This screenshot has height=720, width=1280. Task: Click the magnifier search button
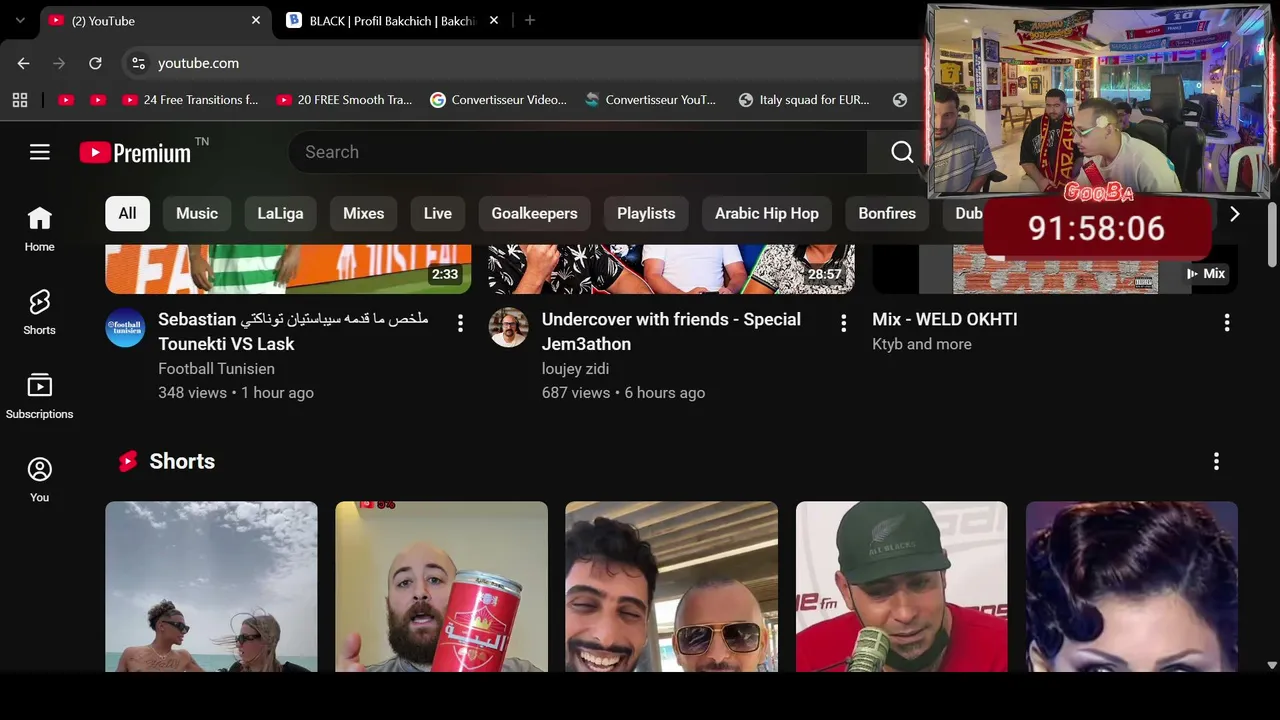pyautogui.click(x=902, y=152)
